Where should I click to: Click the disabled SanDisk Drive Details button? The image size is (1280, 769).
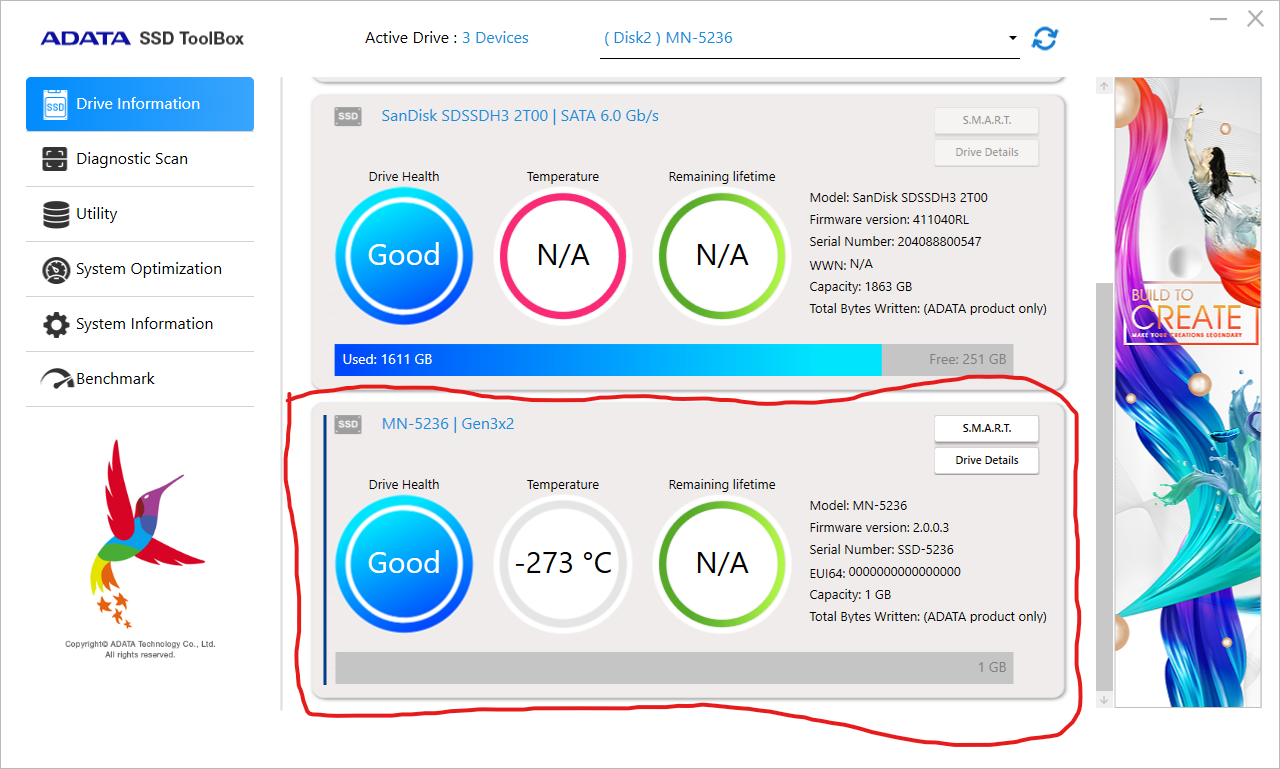(987, 152)
